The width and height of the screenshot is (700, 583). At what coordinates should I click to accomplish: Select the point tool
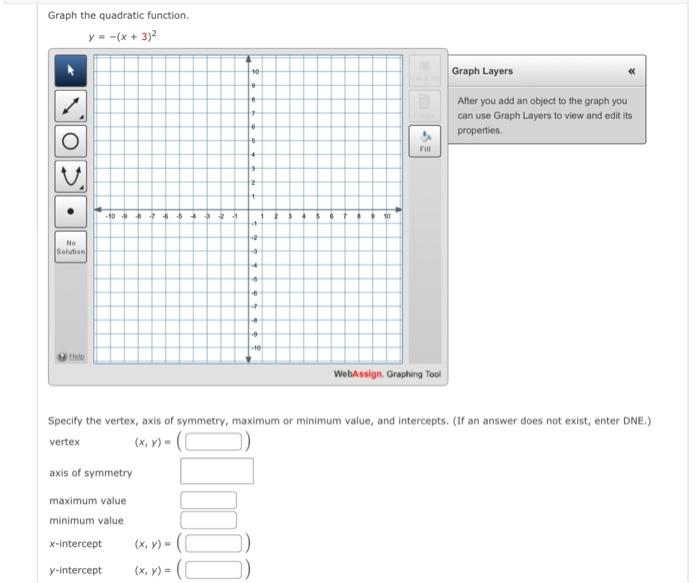click(71, 212)
